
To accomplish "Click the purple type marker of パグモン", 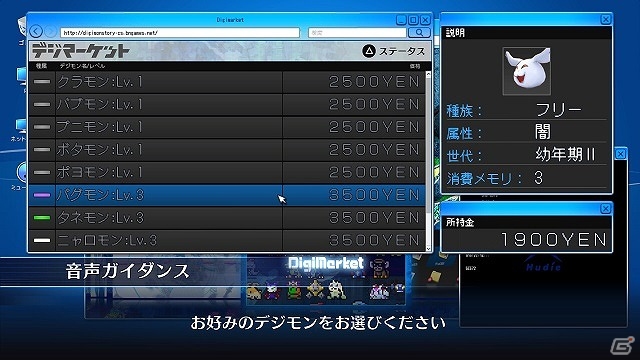I will [x=42, y=195].
